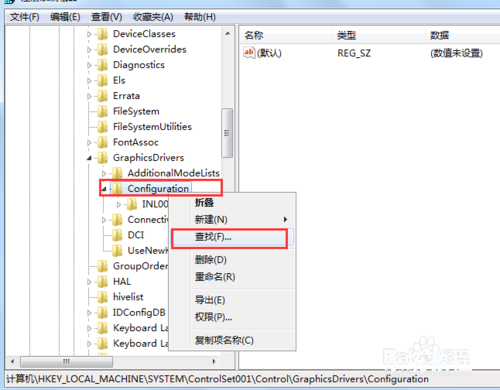The width and height of the screenshot is (500, 390).
Task: Click the hivelist folder icon
Action: tap(103, 297)
